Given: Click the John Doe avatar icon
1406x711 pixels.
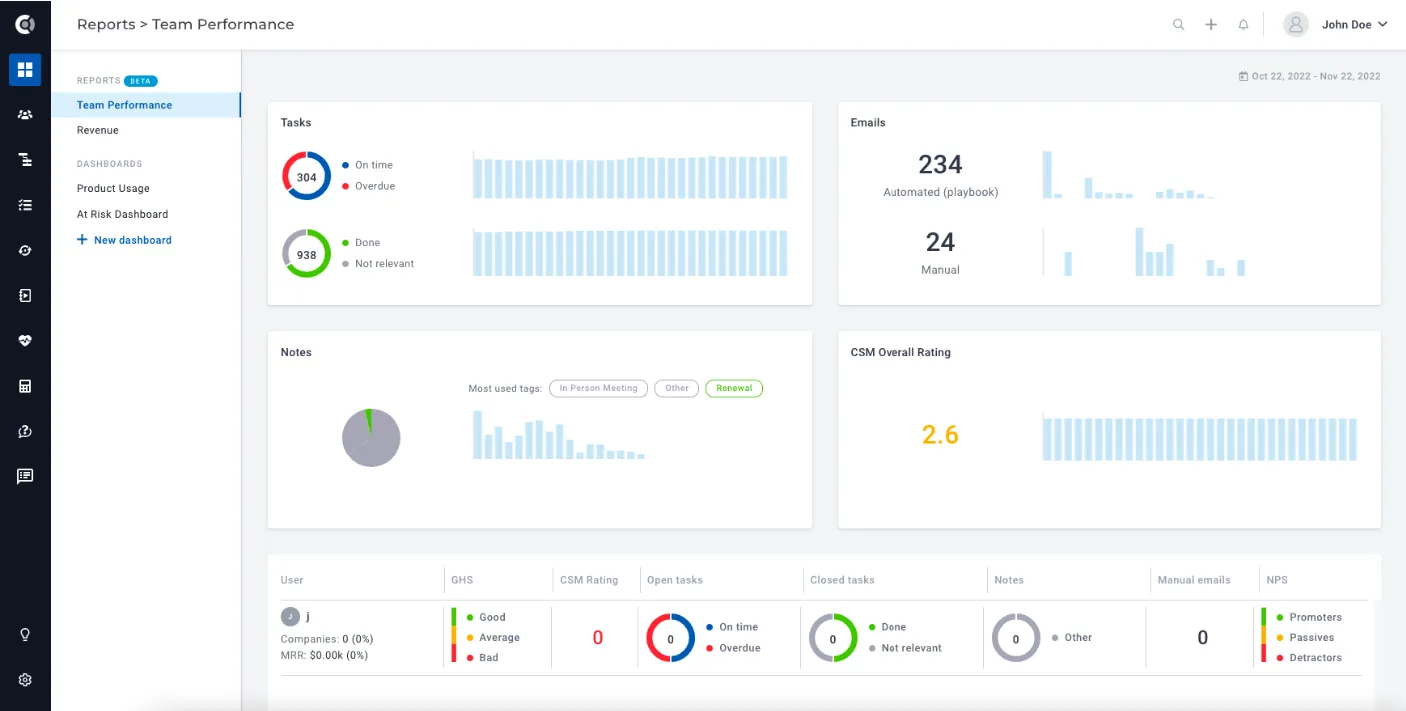Looking at the screenshot, I should click(x=1296, y=25).
